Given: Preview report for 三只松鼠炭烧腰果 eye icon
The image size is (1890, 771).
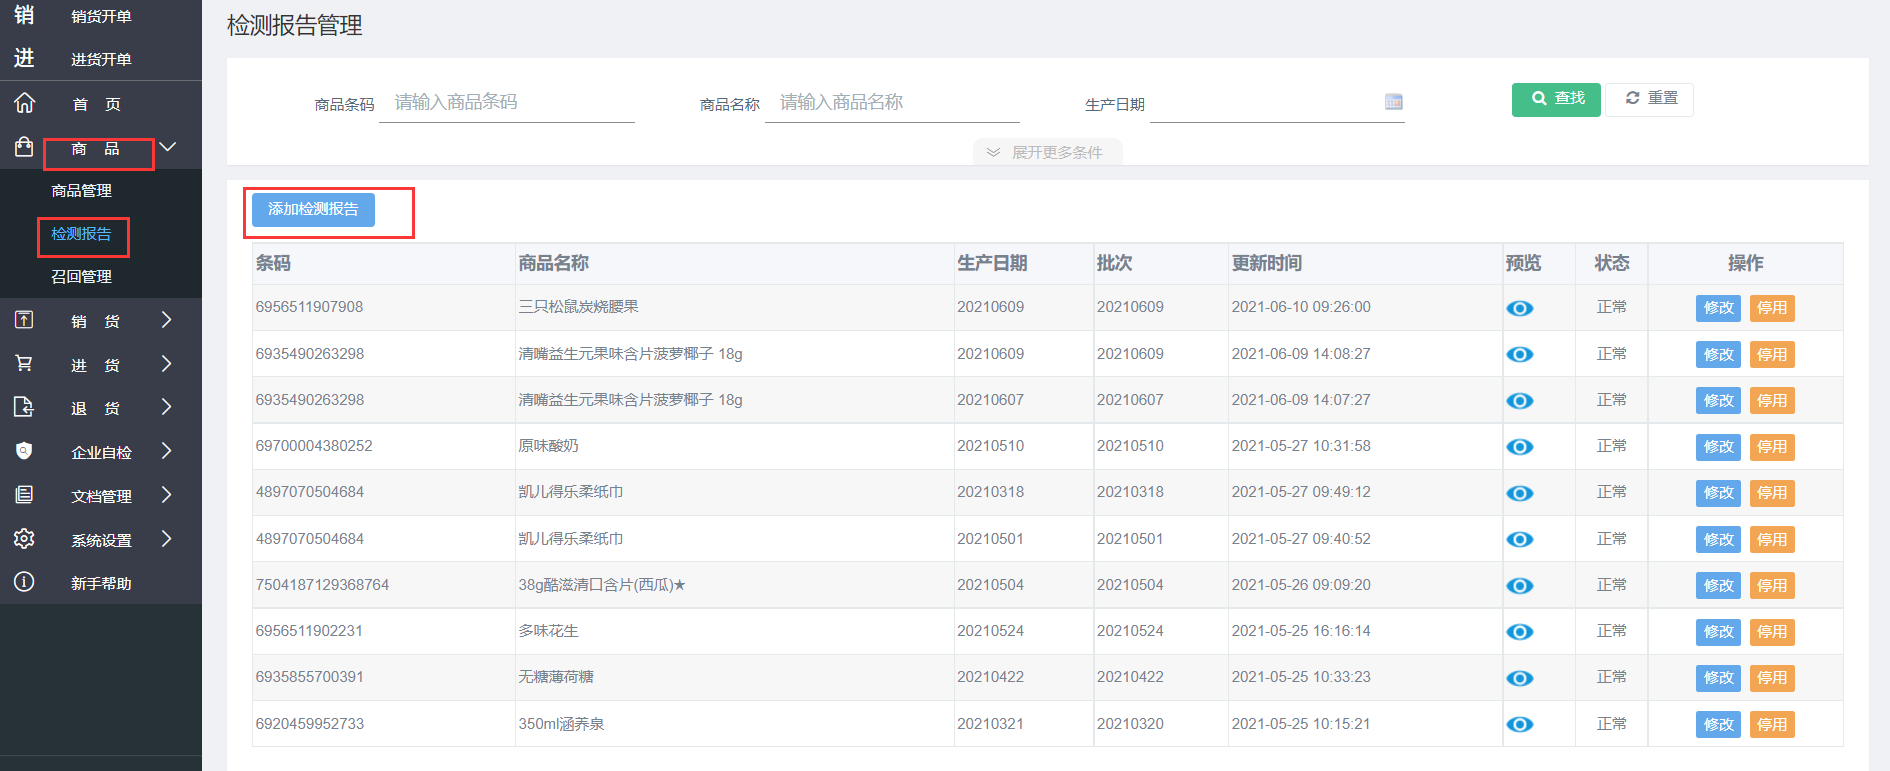Looking at the screenshot, I should [1520, 308].
